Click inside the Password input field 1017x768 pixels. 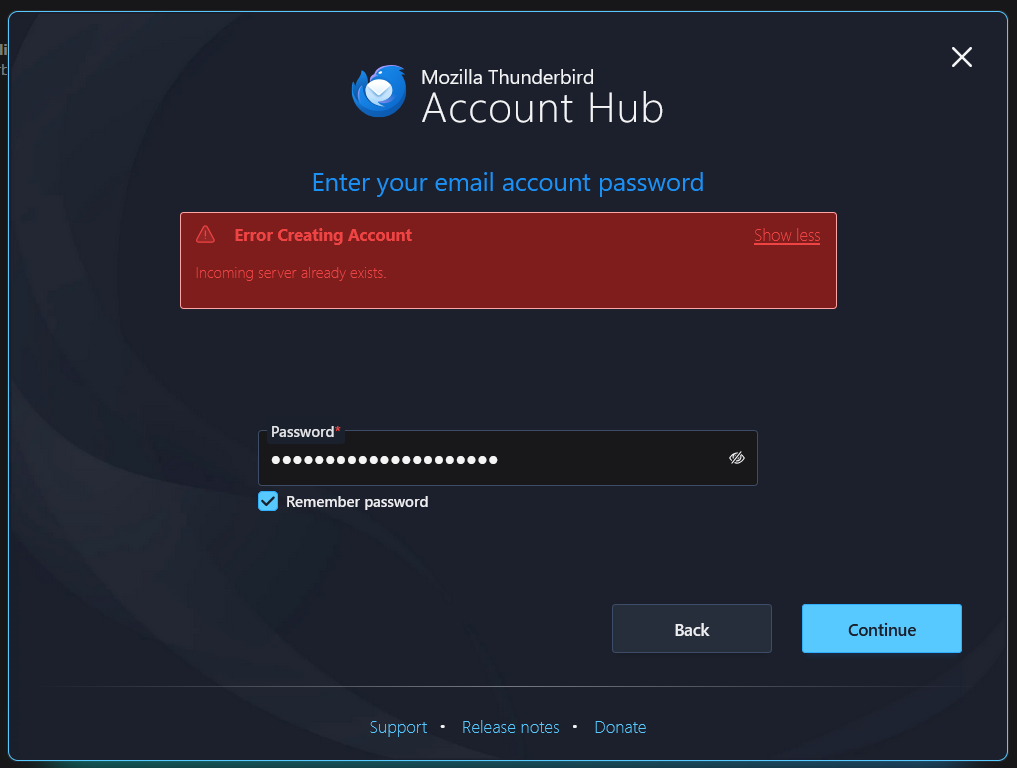tap(508, 458)
